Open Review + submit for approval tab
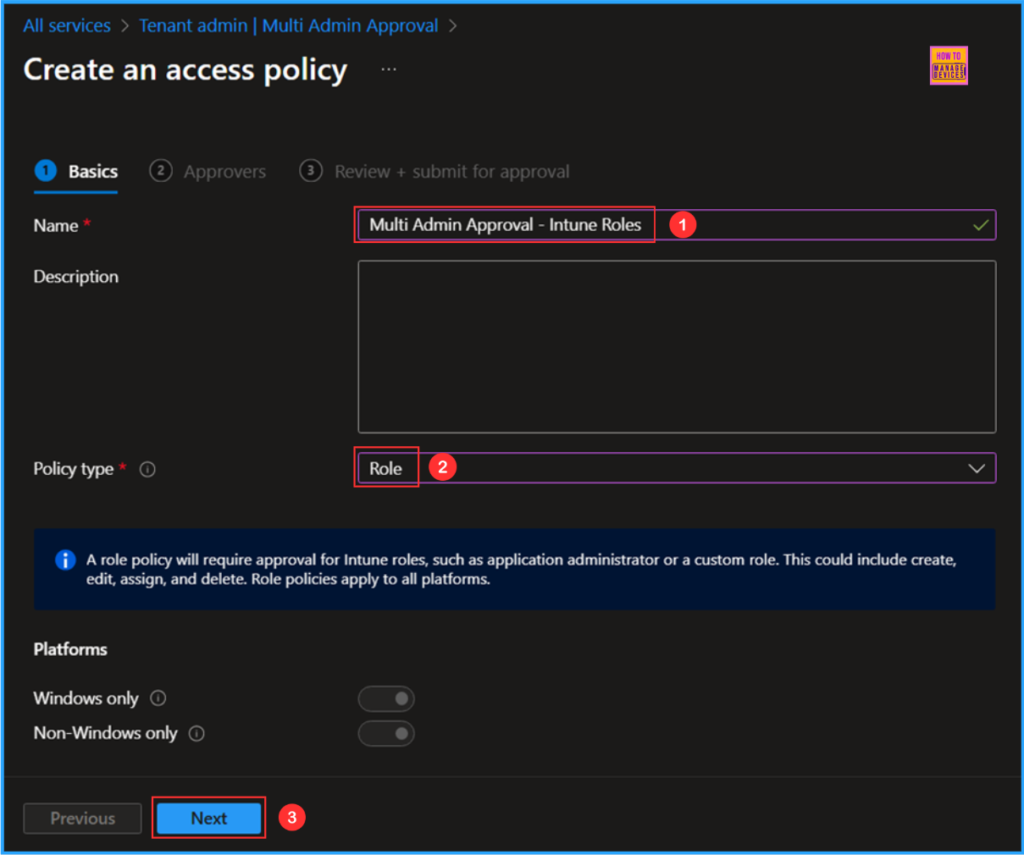 coord(434,172)
